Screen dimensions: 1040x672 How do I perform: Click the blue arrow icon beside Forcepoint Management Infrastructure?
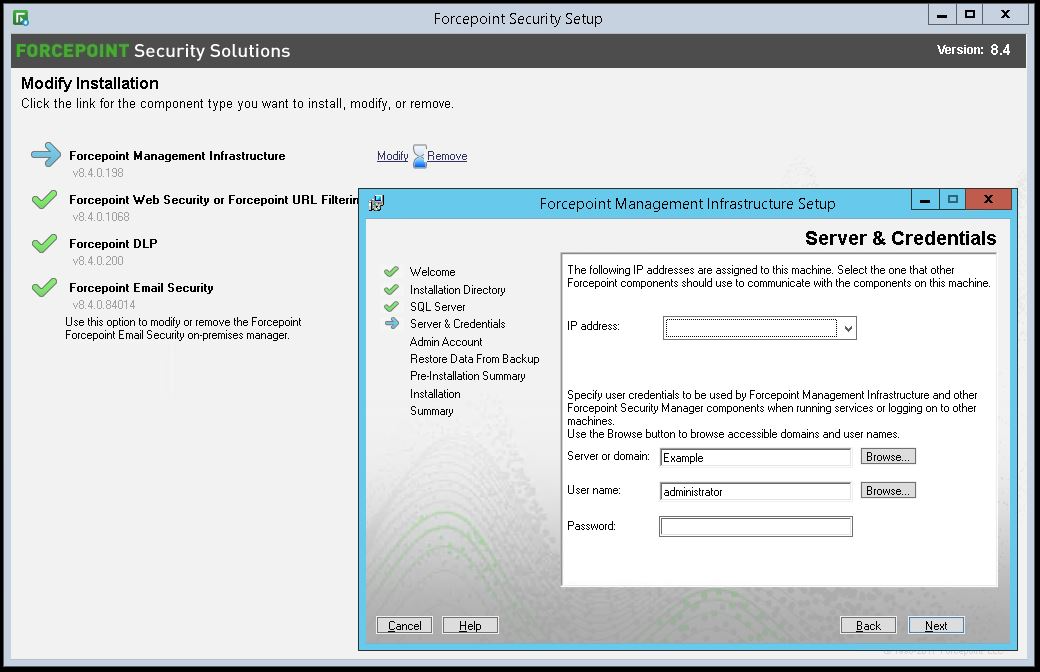[x=43, y=155]
